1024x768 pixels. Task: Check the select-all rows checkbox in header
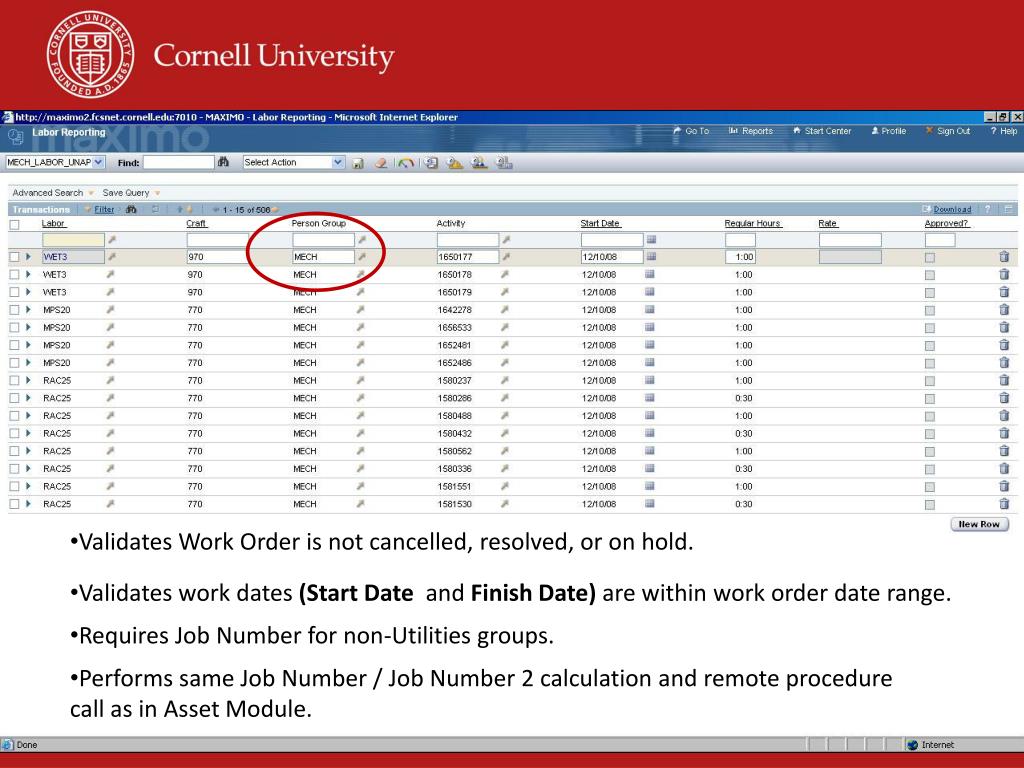14,225
